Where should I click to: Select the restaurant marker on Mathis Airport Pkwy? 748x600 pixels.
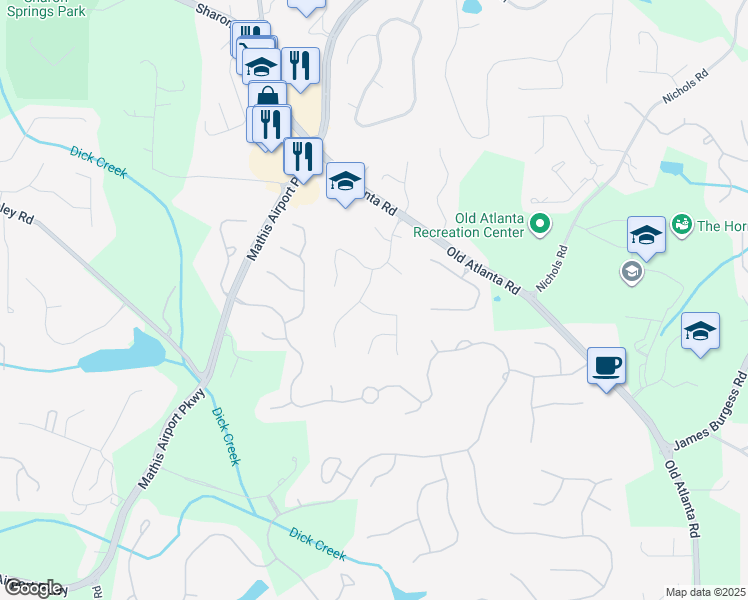(x=303, y=157)
